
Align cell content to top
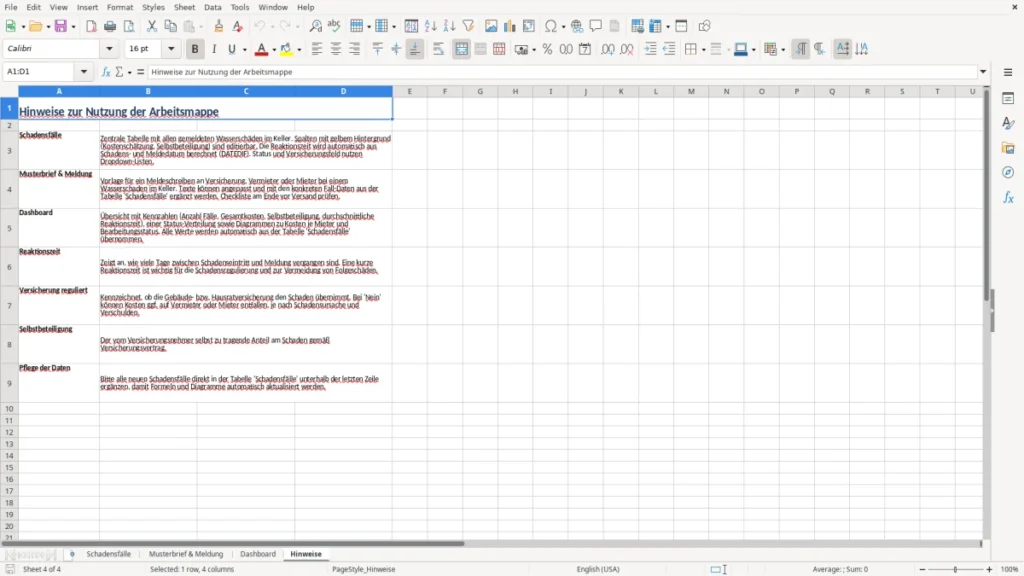(x=377, y=49)
